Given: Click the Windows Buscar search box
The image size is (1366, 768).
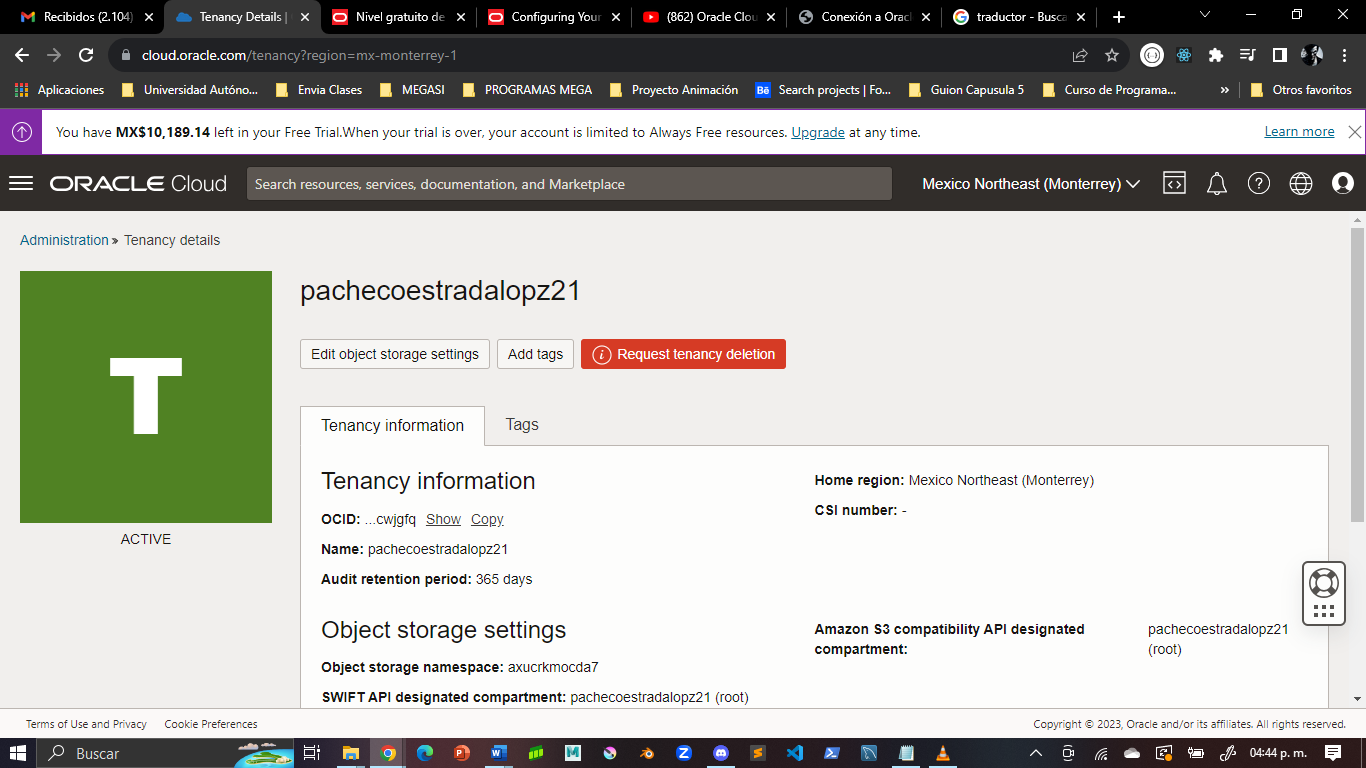Looking at the screenshot, I should point(165,753).
